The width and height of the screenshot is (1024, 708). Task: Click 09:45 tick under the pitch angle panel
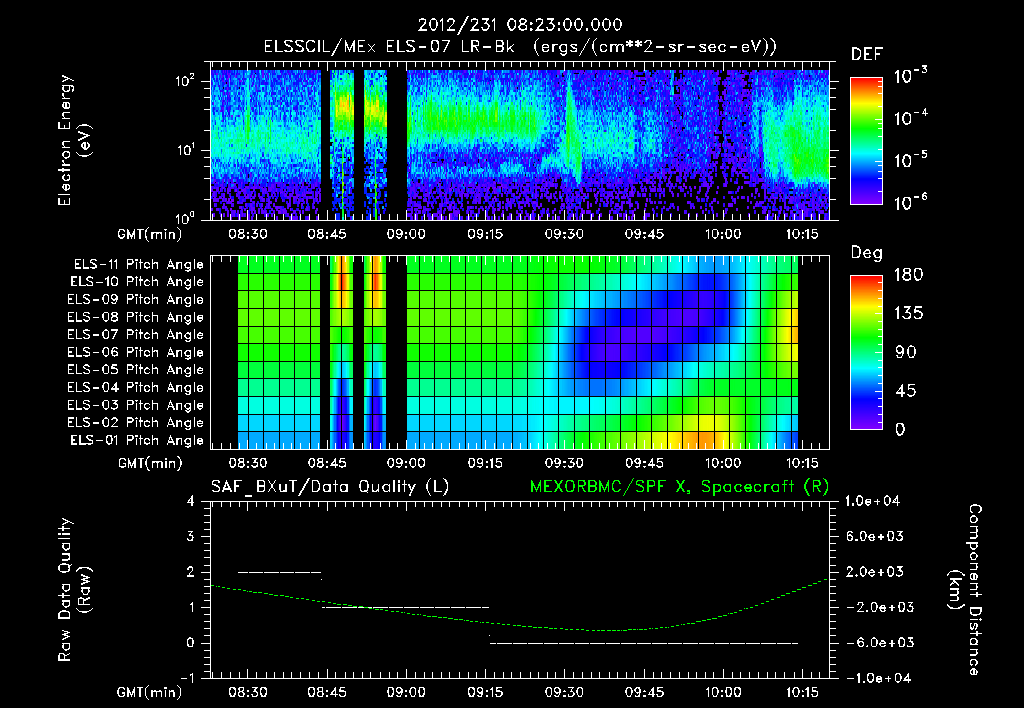(x=644, y=463)
